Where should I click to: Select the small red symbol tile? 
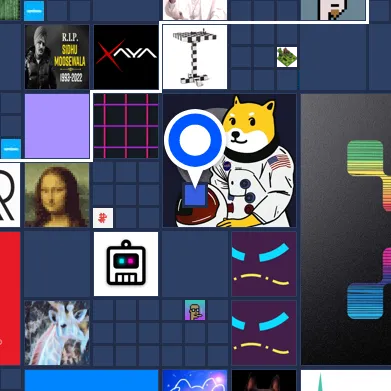[103, 218]
